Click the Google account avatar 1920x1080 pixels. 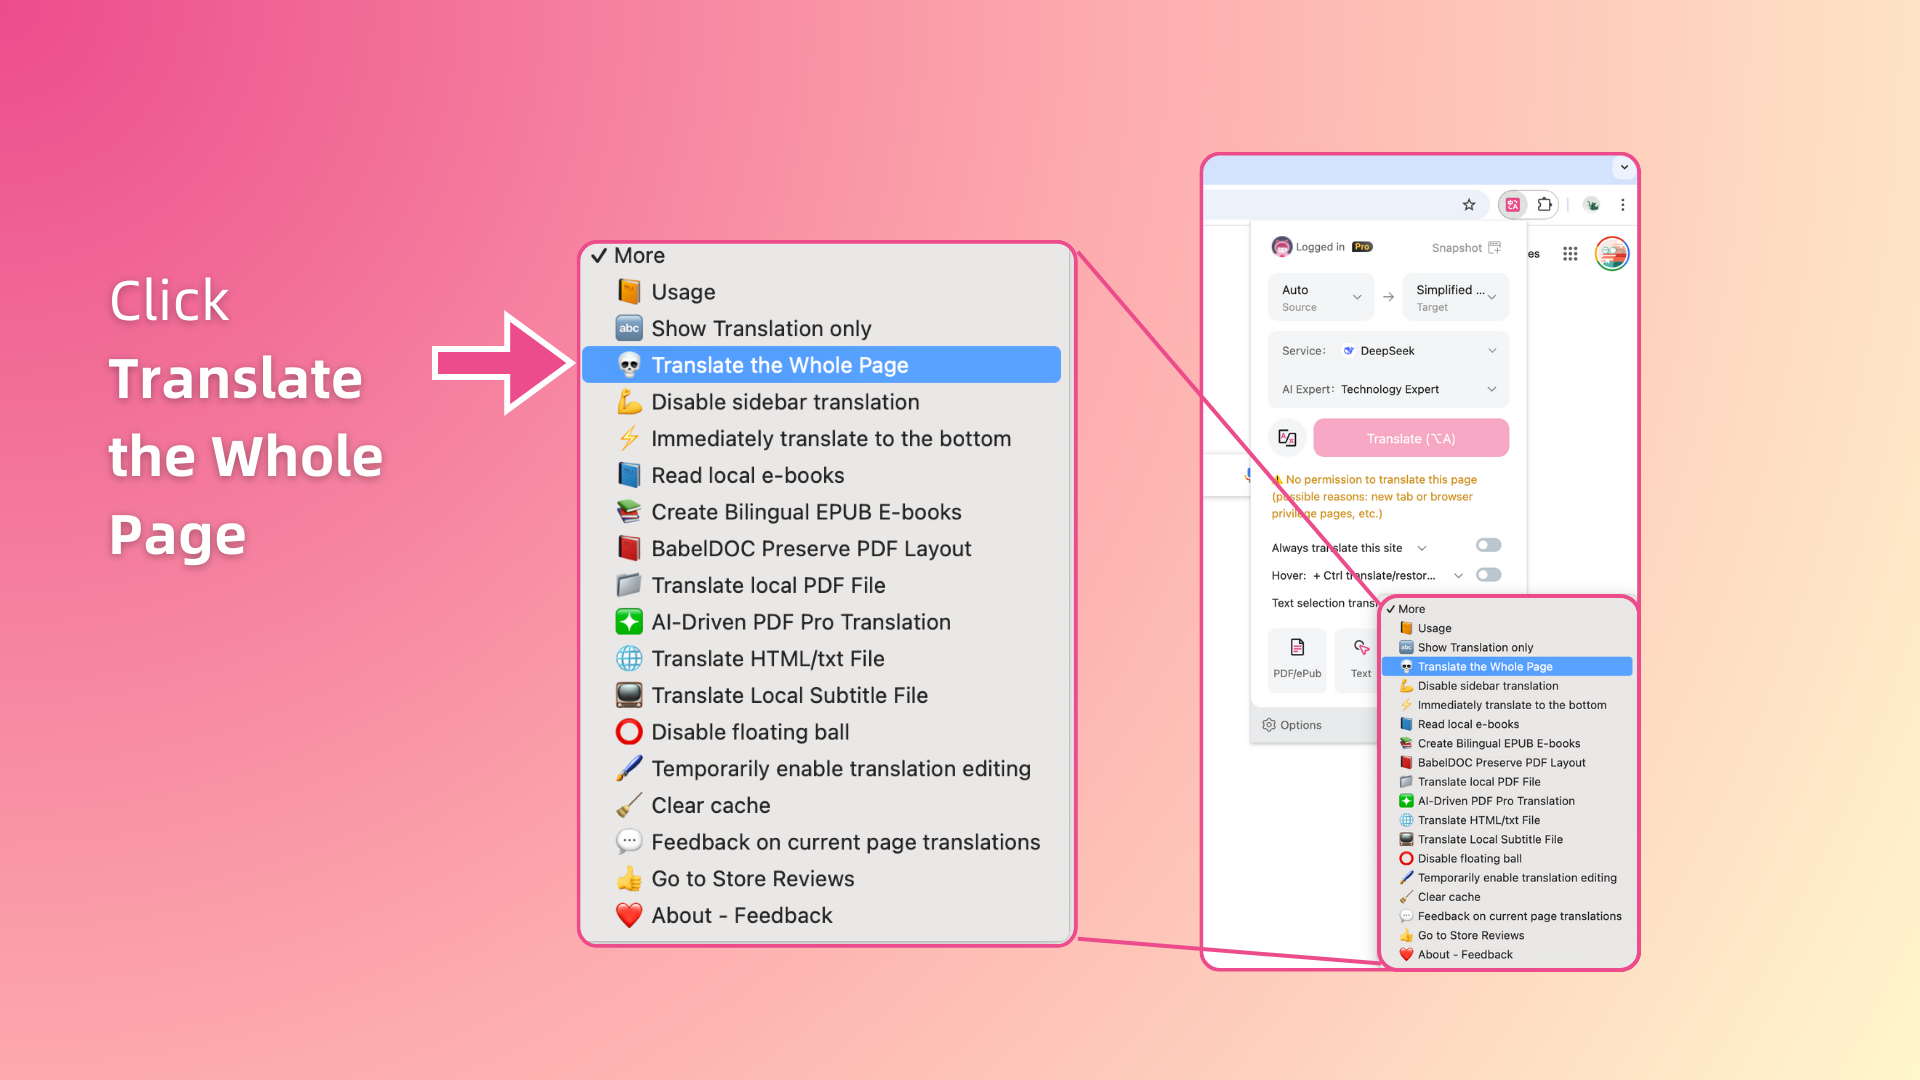(1612, 254)
